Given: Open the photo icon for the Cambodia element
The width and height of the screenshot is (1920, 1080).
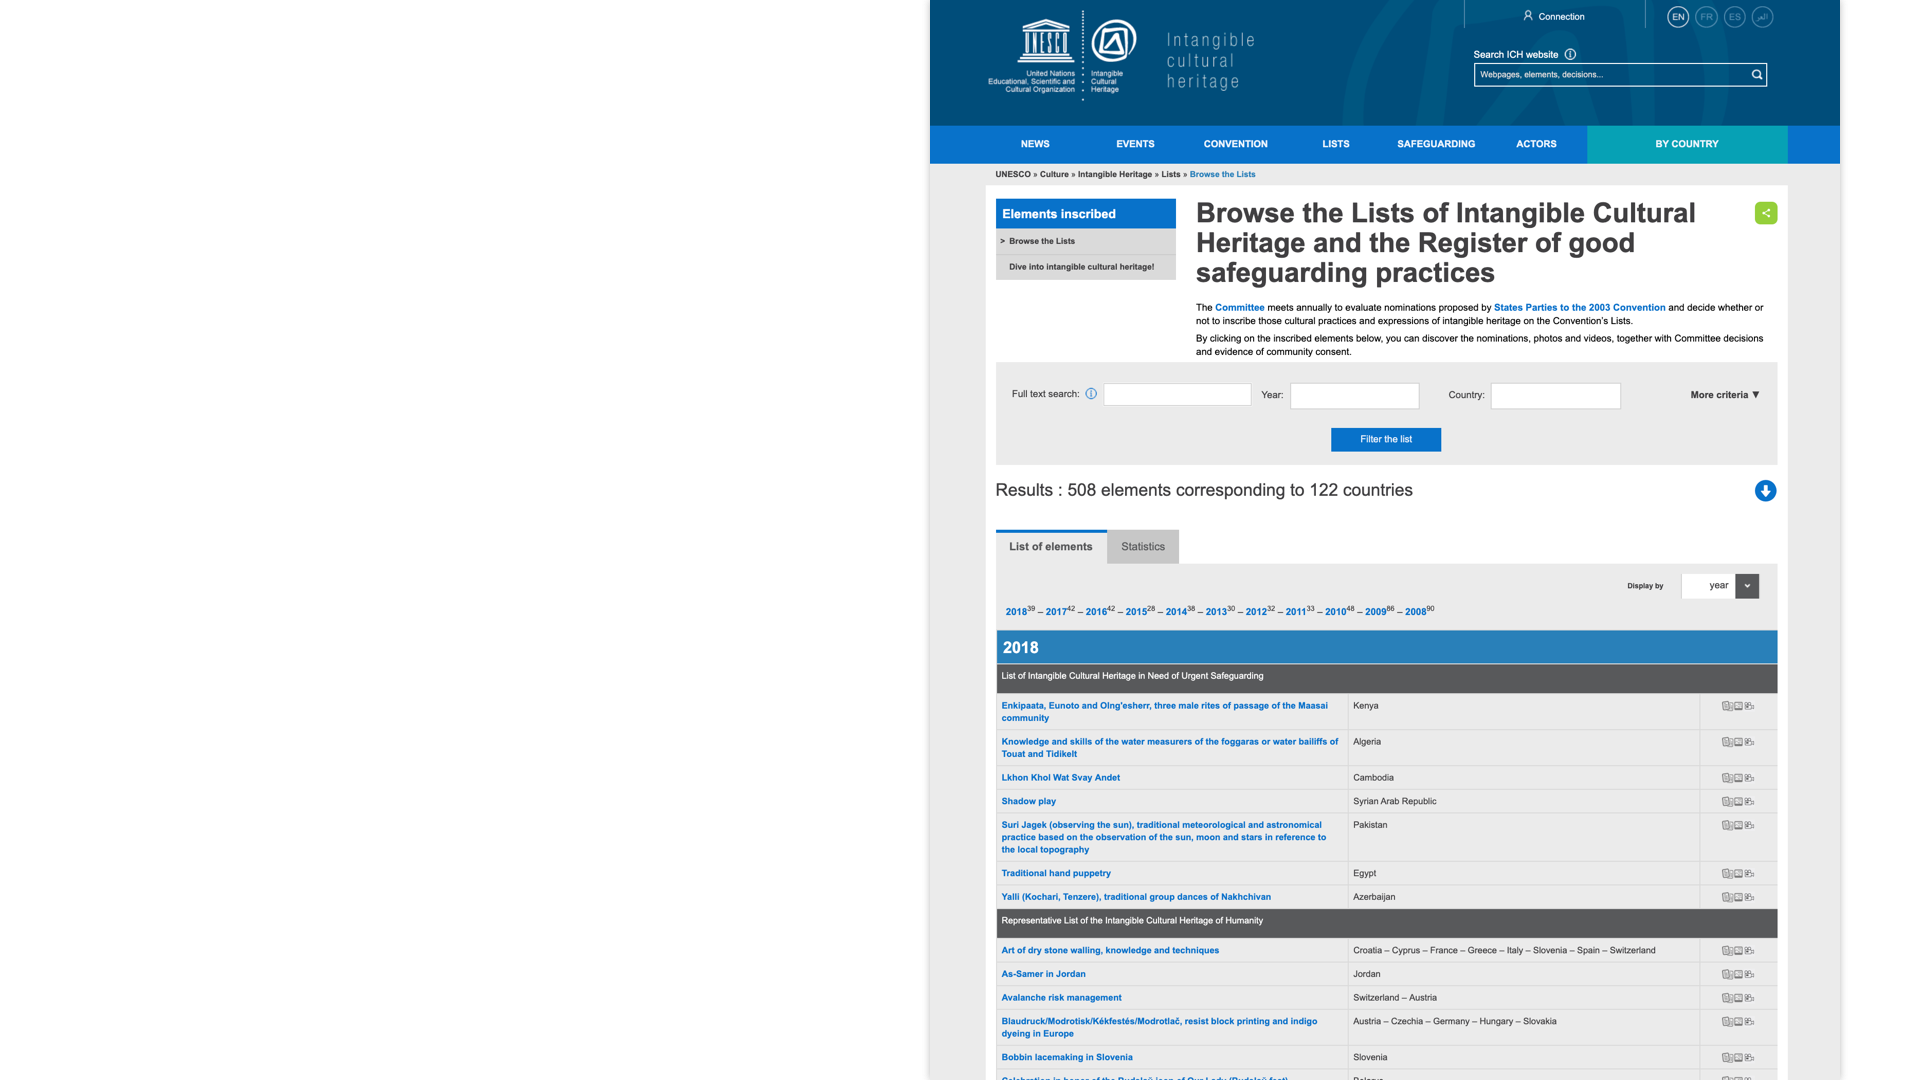Looking at the screenshot, I should click(x=1738, y=778).
